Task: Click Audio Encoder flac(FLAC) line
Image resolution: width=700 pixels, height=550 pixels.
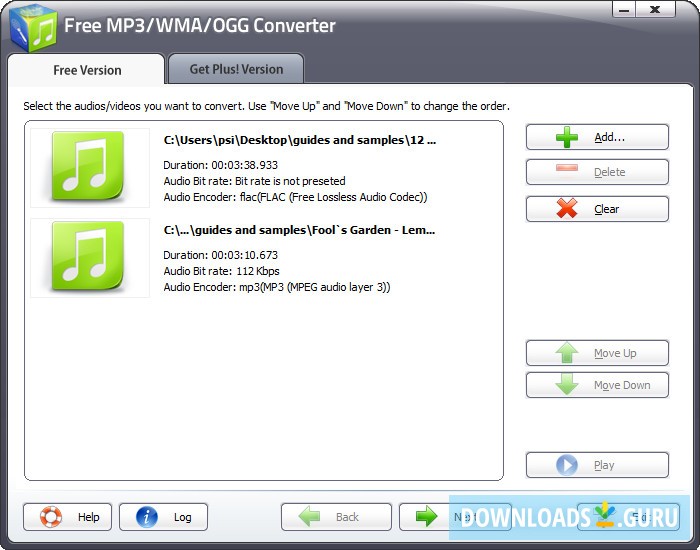Action: [296, 197]
